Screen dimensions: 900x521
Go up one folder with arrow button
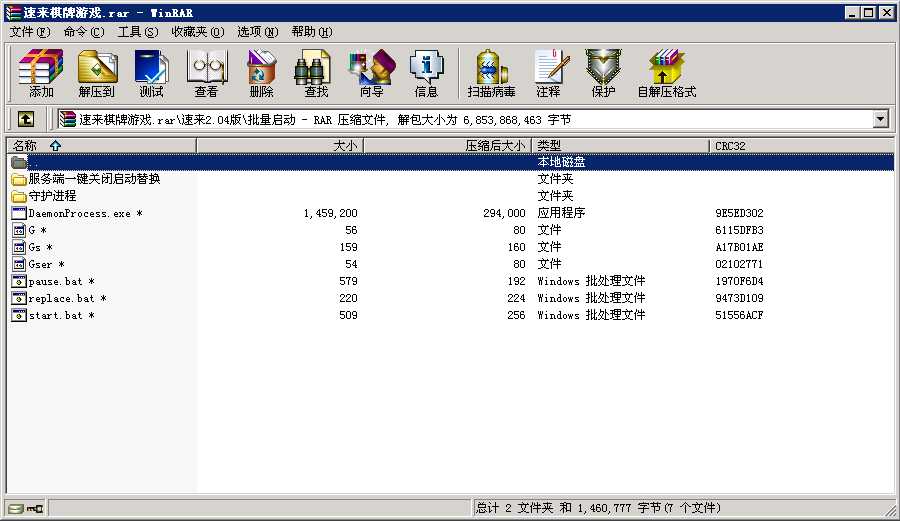click(x=25, y=119)
